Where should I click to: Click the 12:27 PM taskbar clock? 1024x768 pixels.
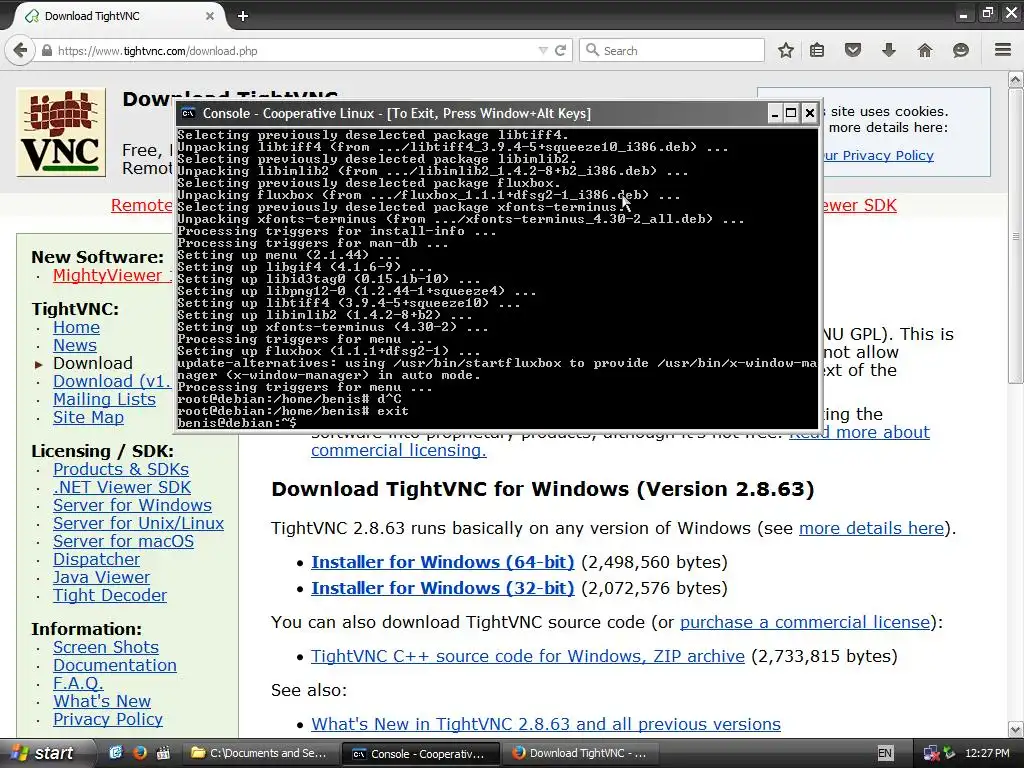tap(987, 753)
